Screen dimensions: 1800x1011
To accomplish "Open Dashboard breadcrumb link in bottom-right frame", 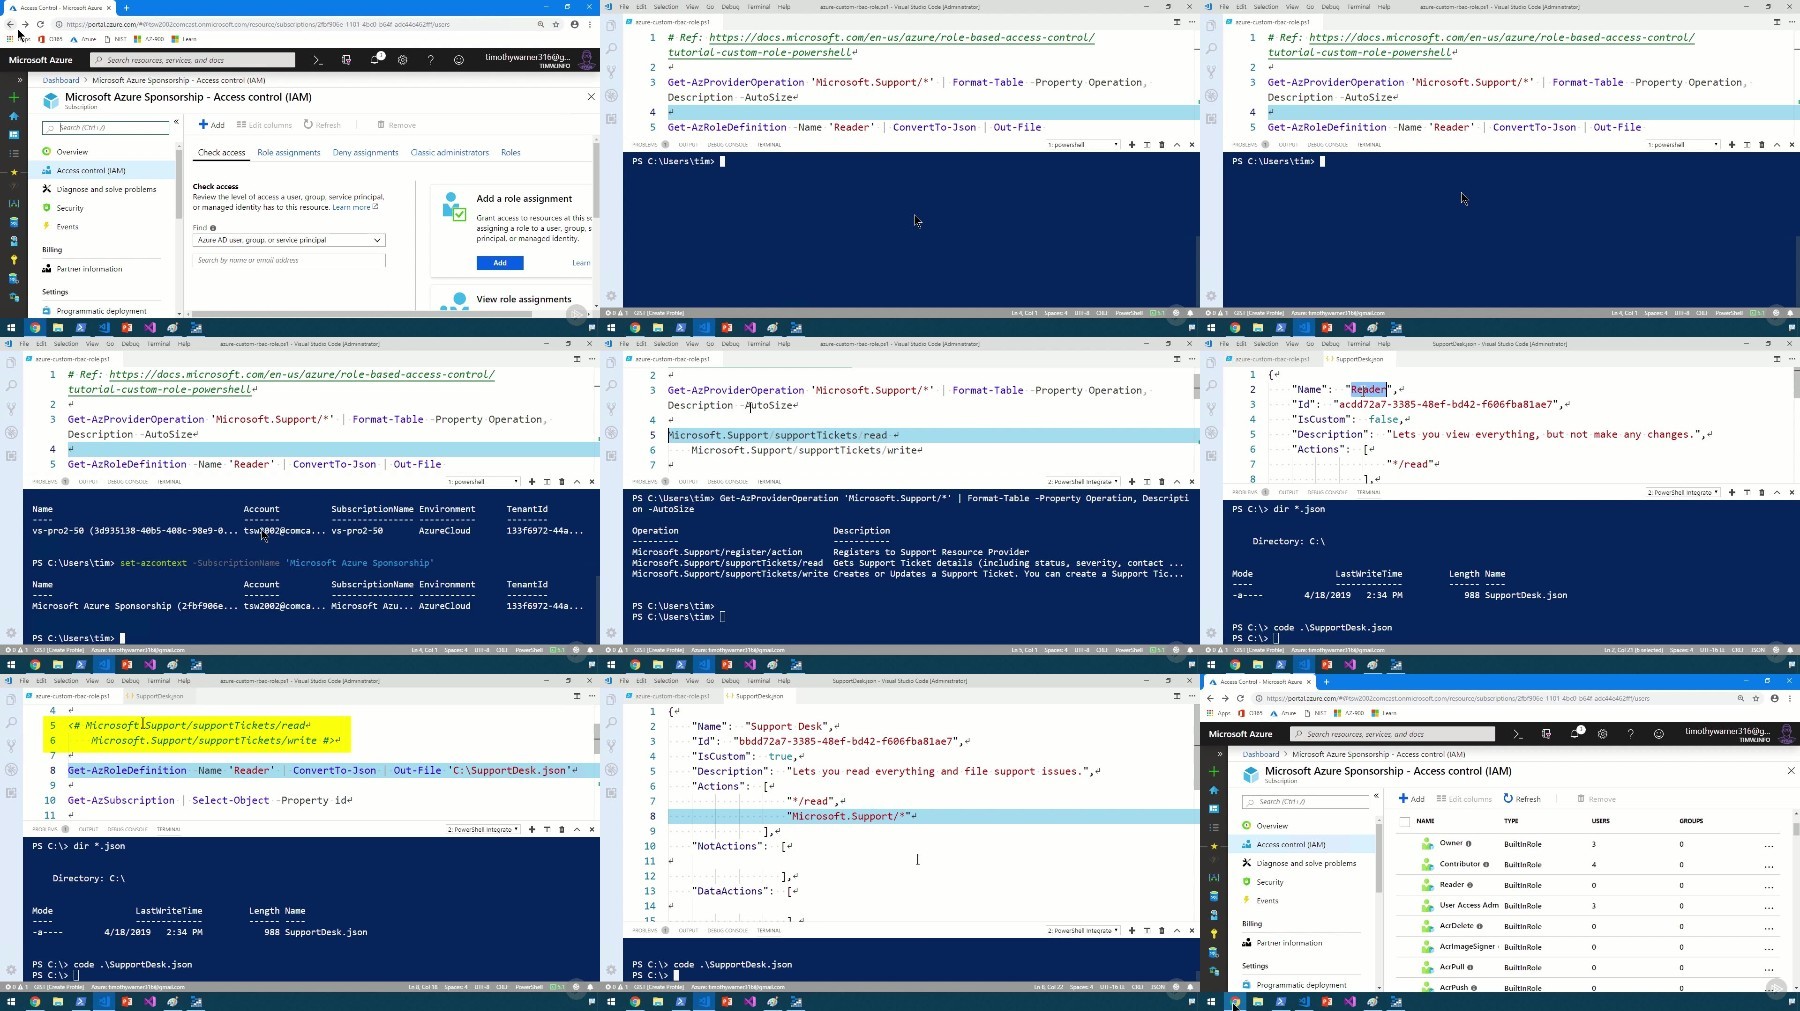I will tap(1260, 754).
